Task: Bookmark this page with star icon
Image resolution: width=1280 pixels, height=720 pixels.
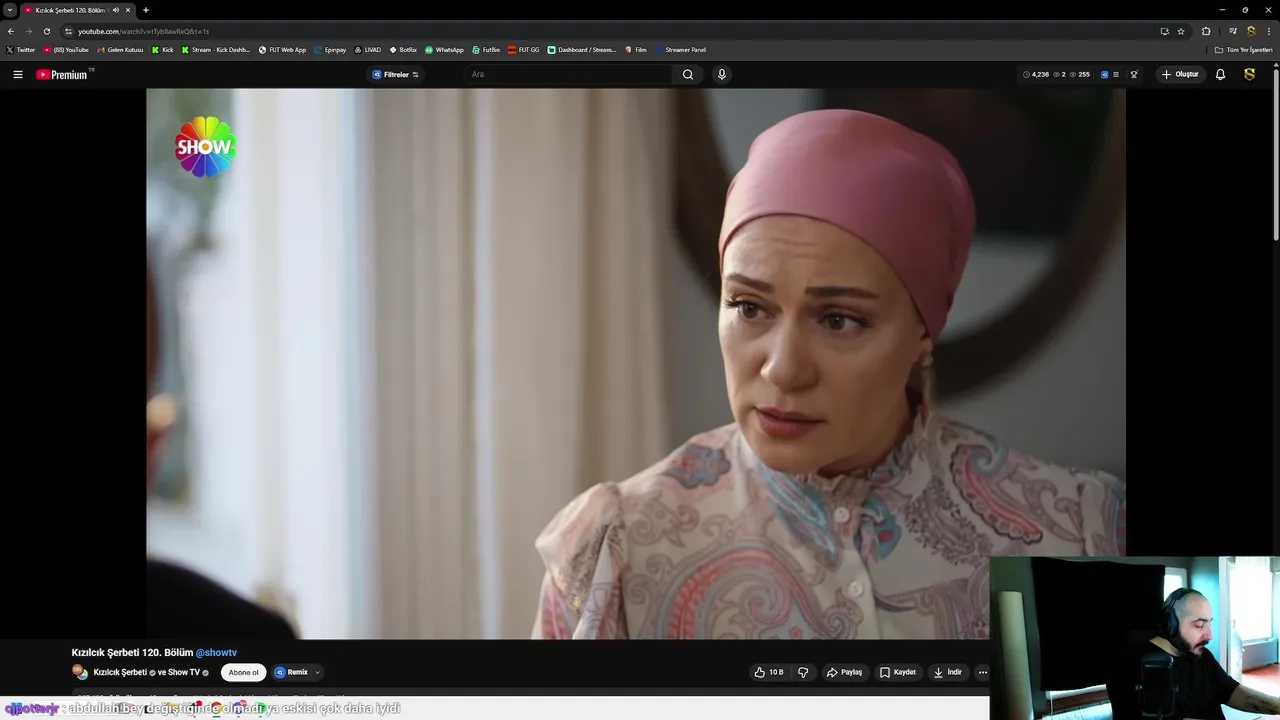Action: tap(1181, 31)
